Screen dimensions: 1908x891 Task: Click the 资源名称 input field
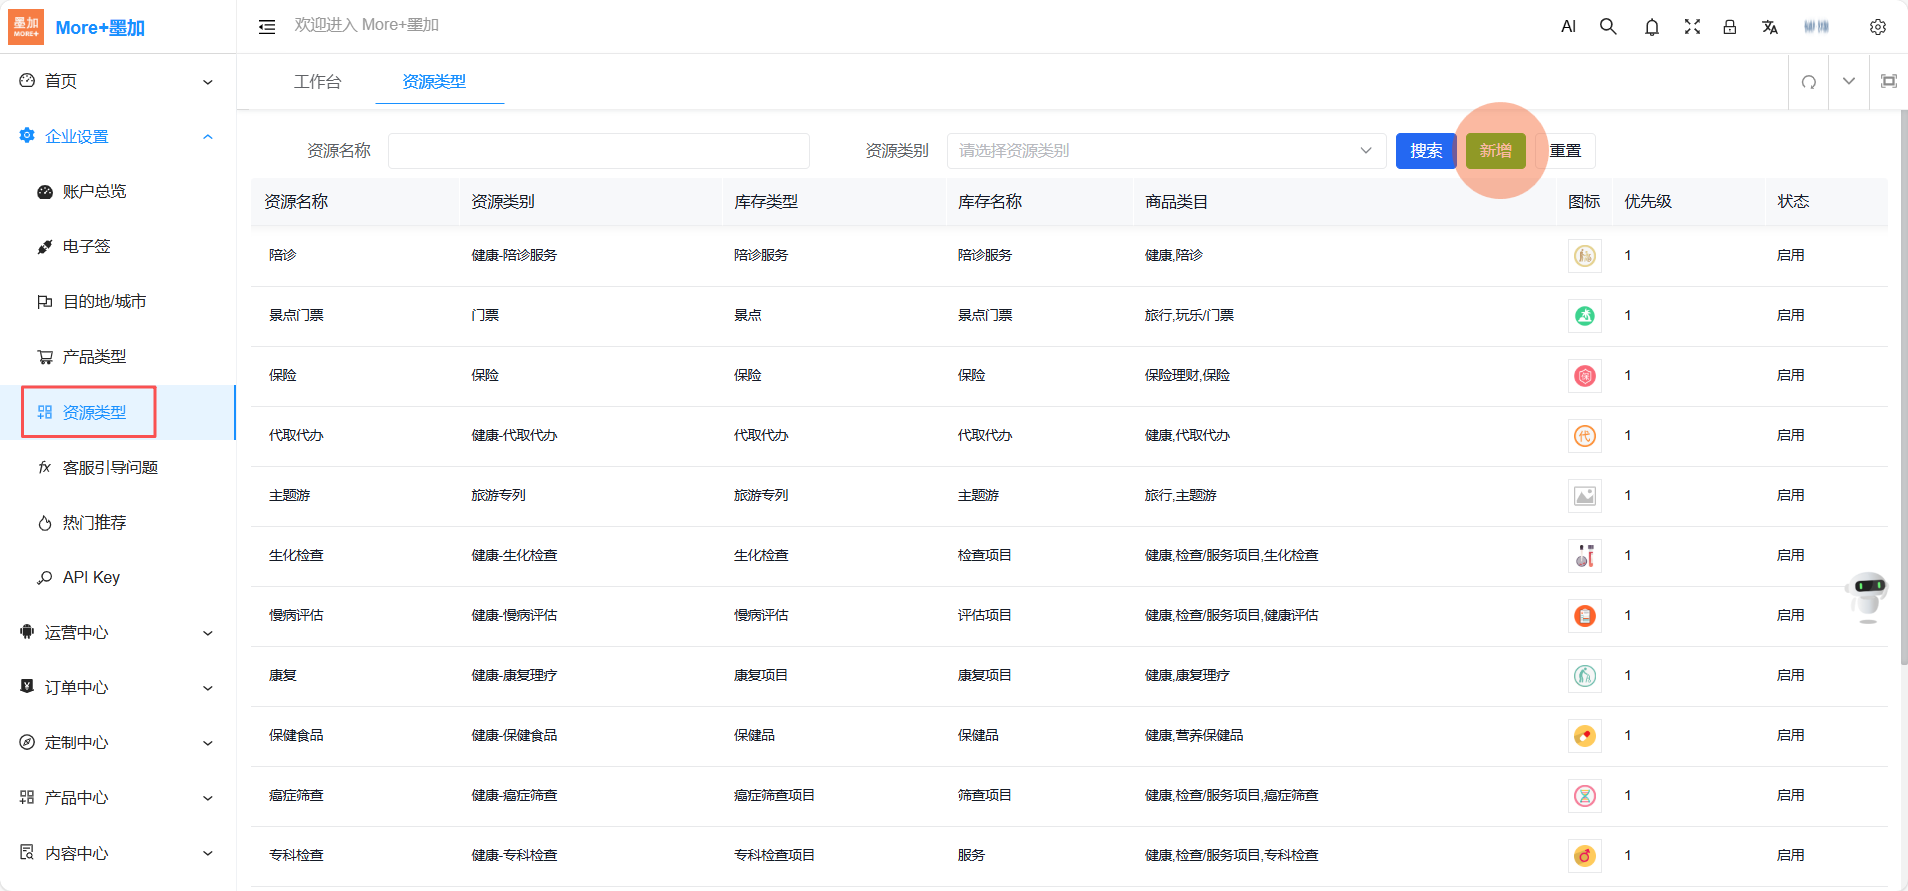(598, 151)
